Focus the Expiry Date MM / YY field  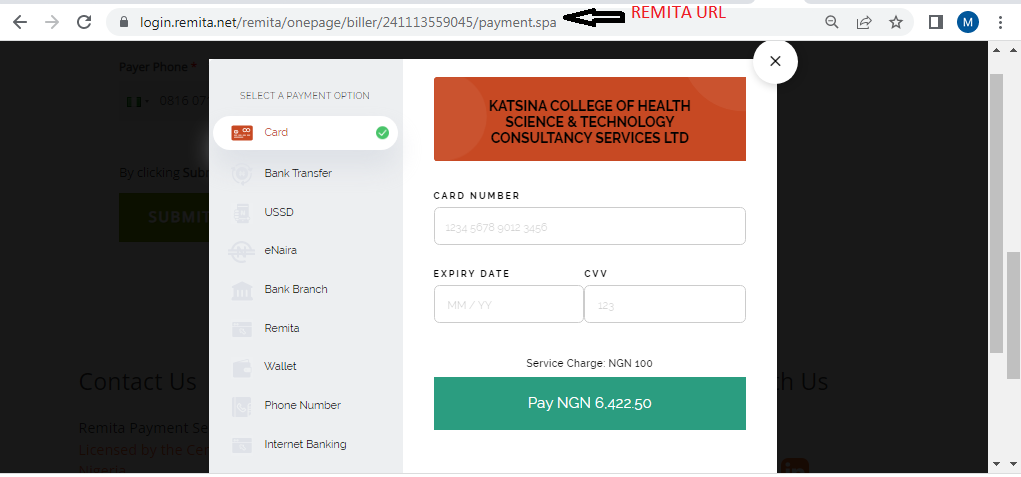point(508,304)
